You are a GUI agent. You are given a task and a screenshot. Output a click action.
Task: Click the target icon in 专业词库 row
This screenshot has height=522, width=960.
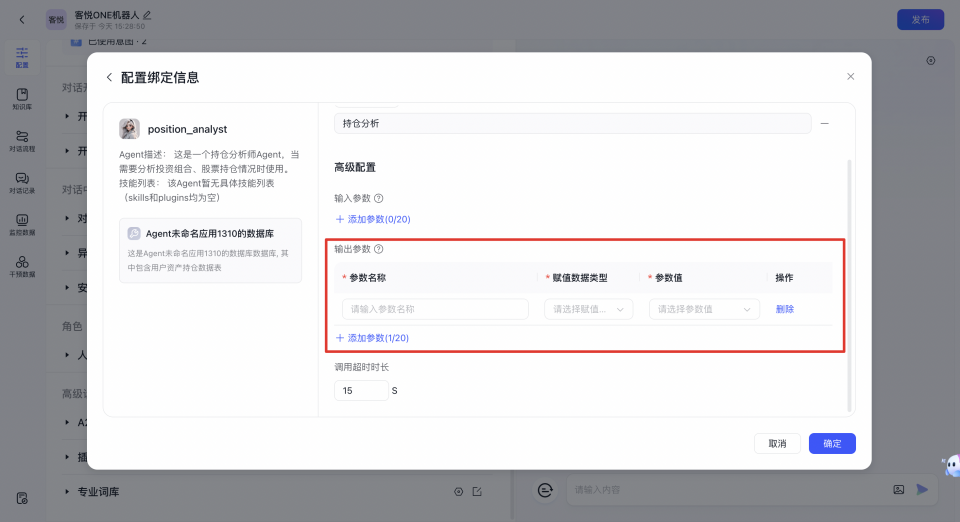click(458, 491)
